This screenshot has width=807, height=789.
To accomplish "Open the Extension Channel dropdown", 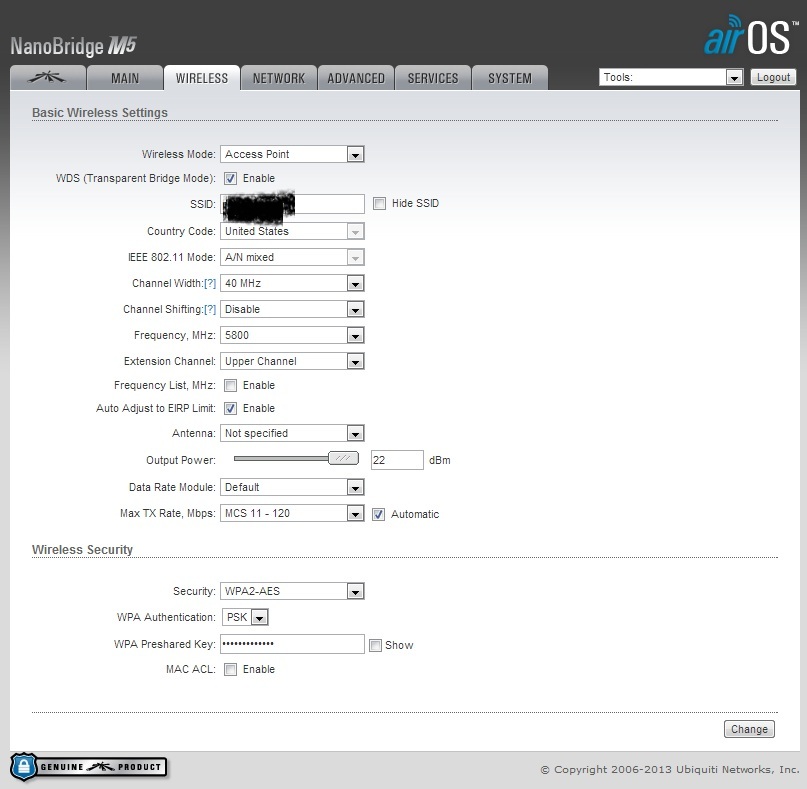I will (x=292, y=361).
